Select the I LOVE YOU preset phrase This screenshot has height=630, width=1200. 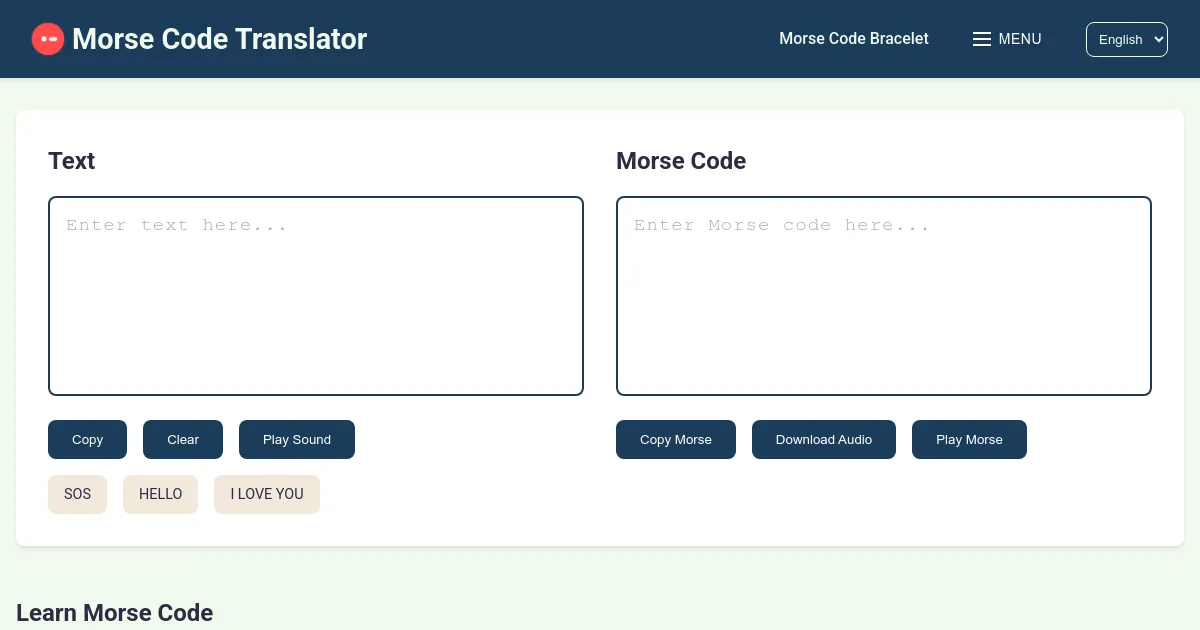267,494
